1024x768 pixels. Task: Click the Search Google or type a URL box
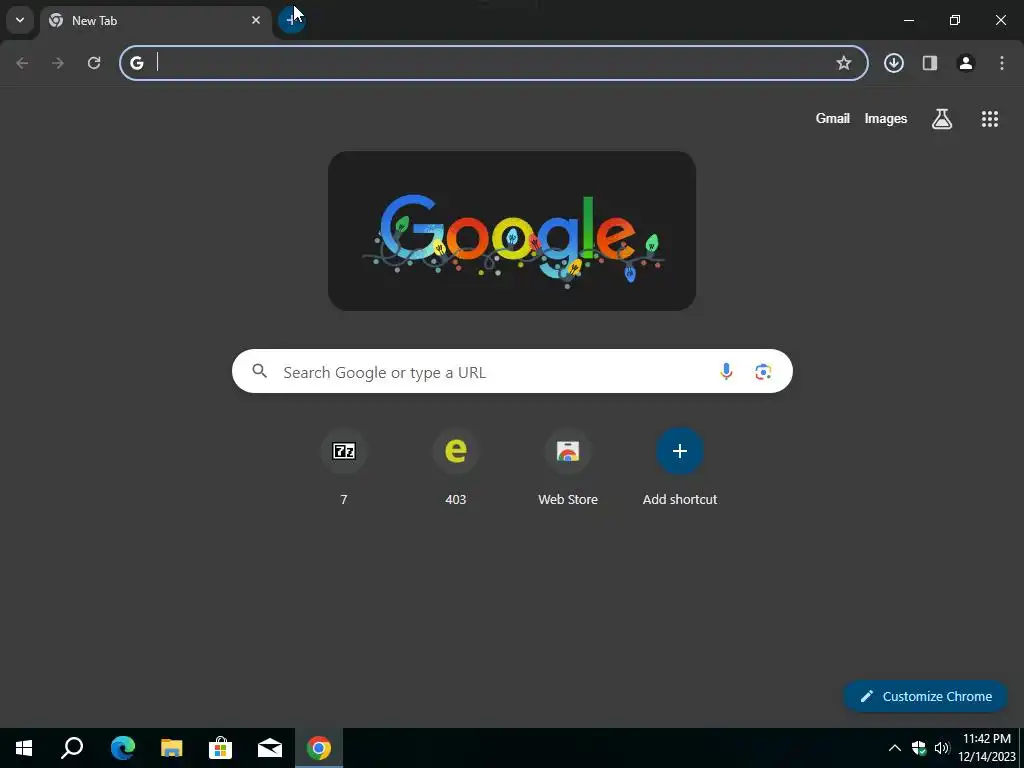pos(512,371)
